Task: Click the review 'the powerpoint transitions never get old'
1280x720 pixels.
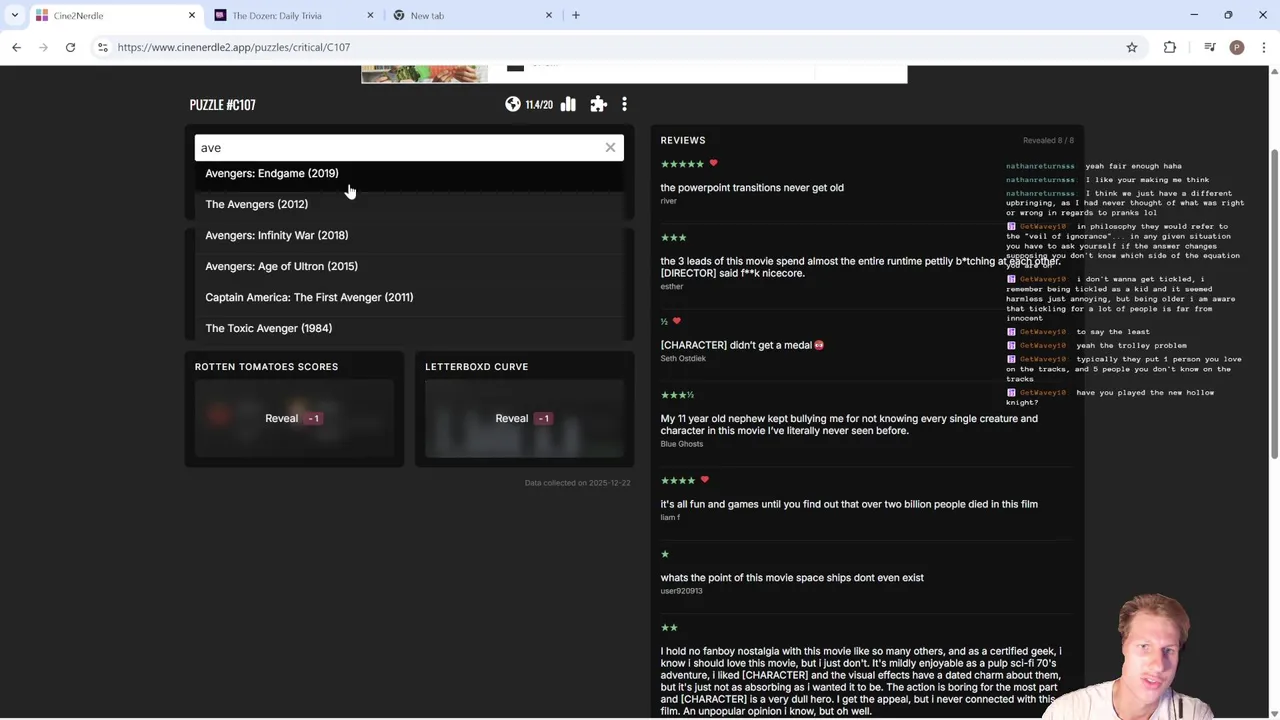Action: 752,187
